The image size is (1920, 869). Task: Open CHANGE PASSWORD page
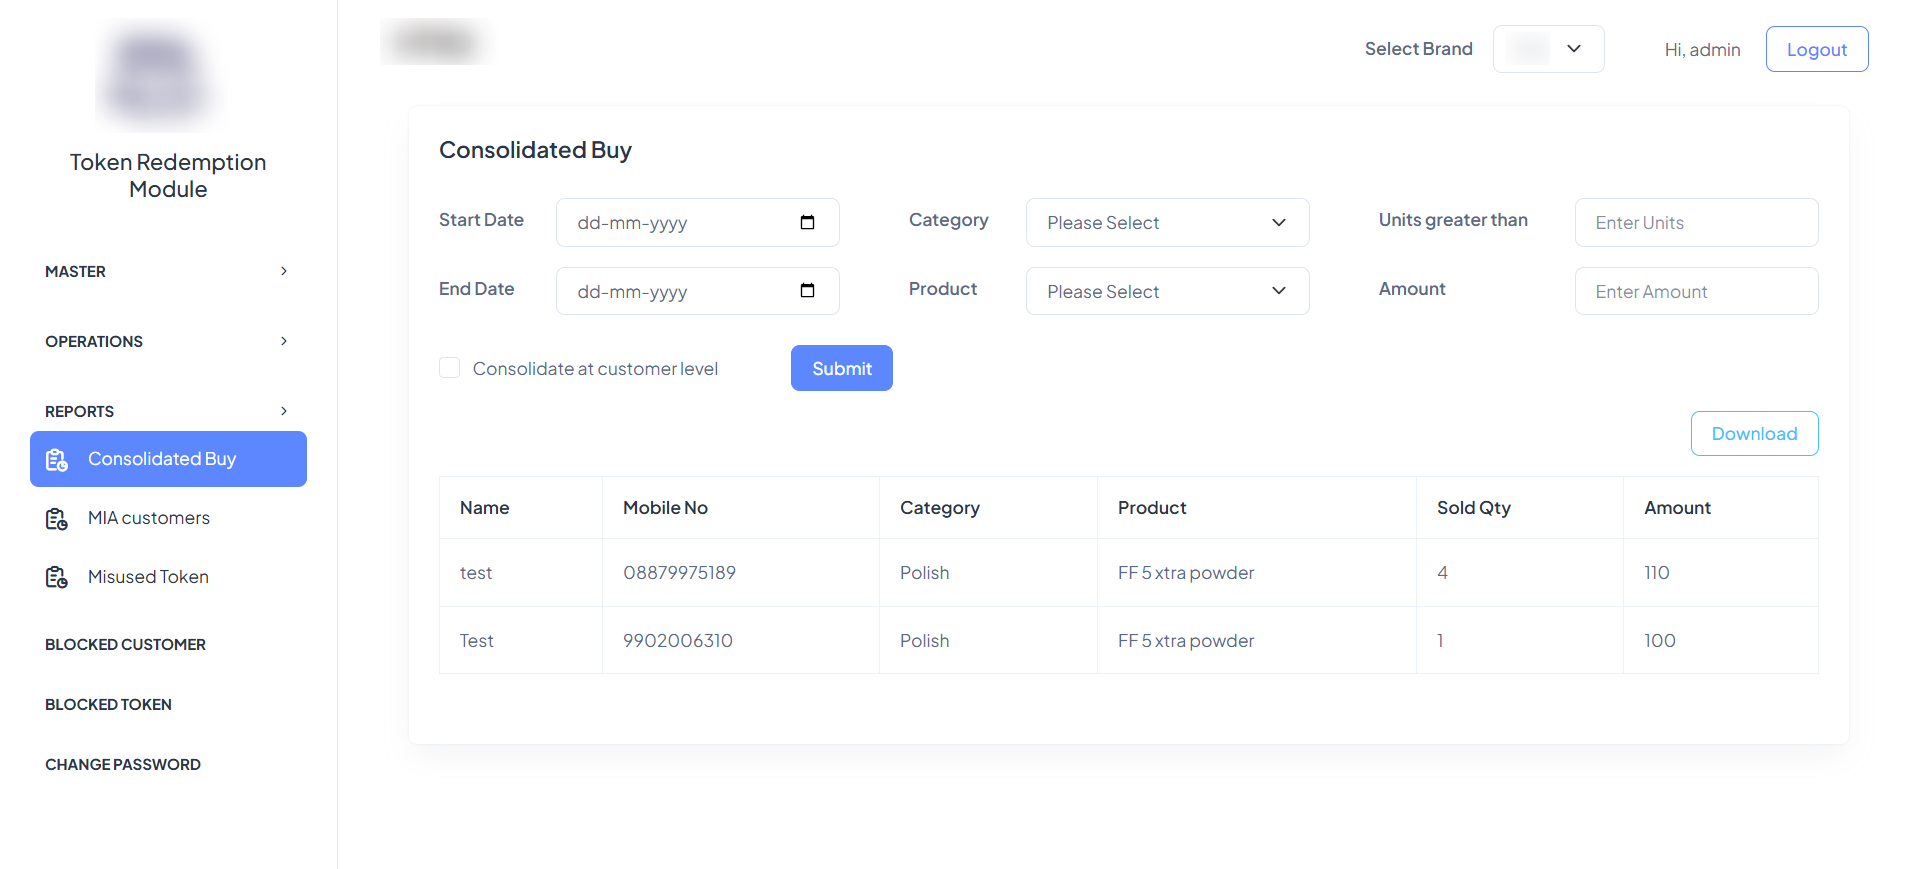(123, 765)
